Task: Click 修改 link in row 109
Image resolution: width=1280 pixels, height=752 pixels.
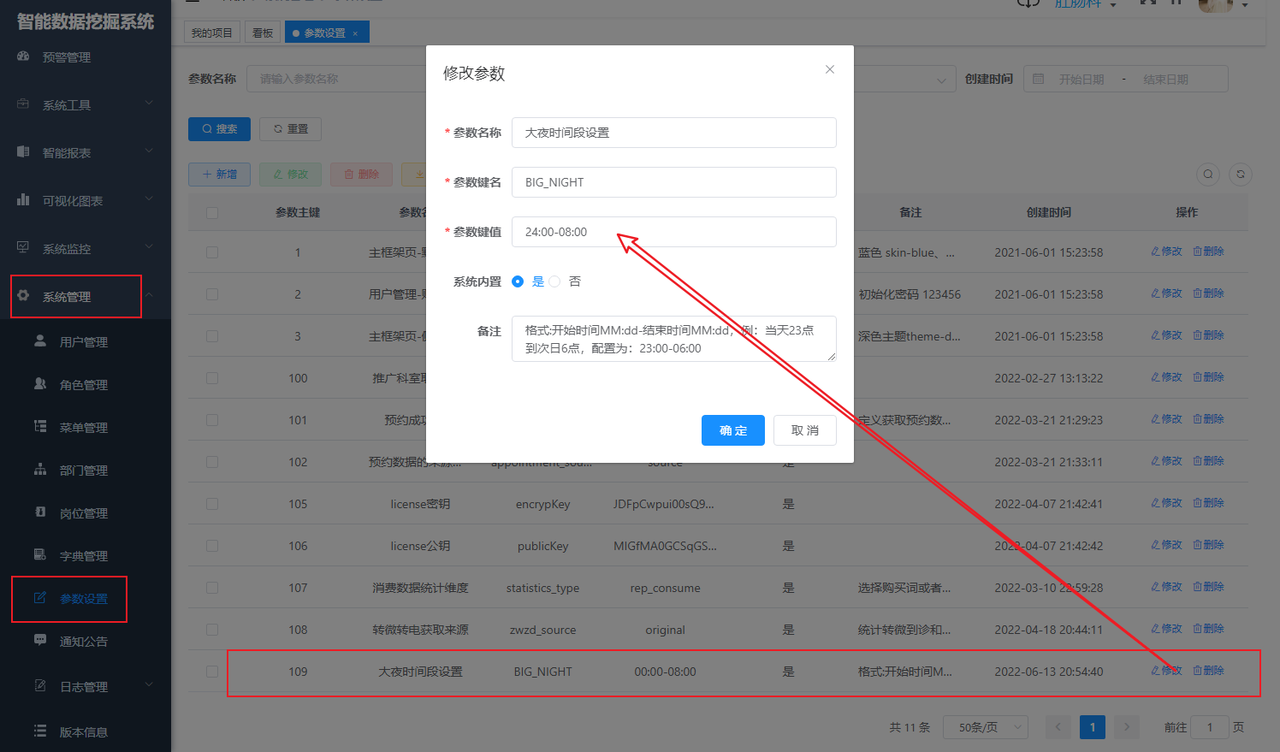Action: [x=1167, y=671]
